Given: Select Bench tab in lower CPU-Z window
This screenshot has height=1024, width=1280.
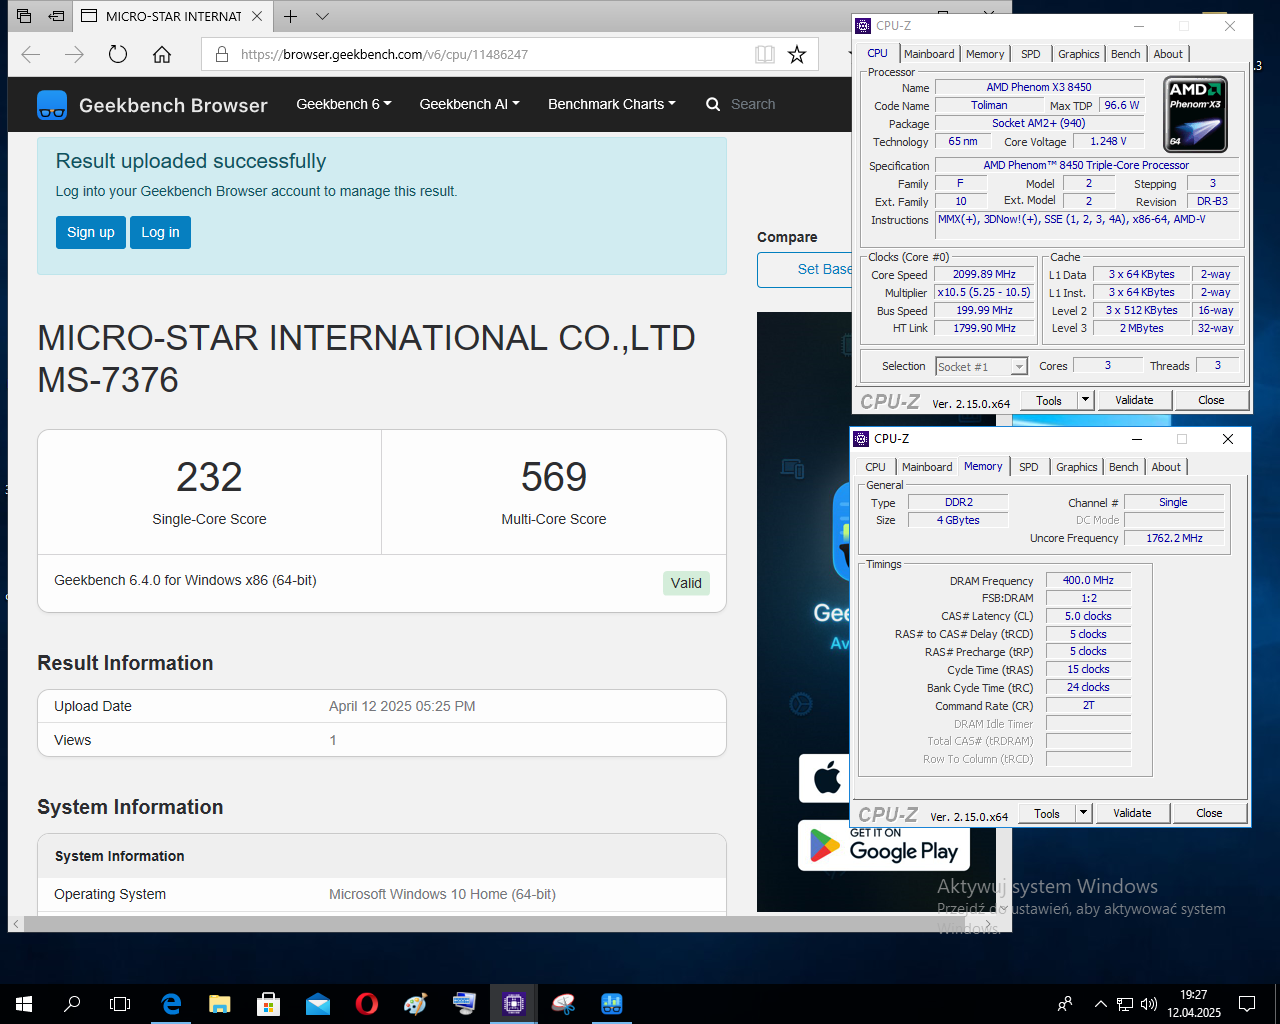Looking at the screenshot, I should pyautogui.click(x=1123, y=467).
